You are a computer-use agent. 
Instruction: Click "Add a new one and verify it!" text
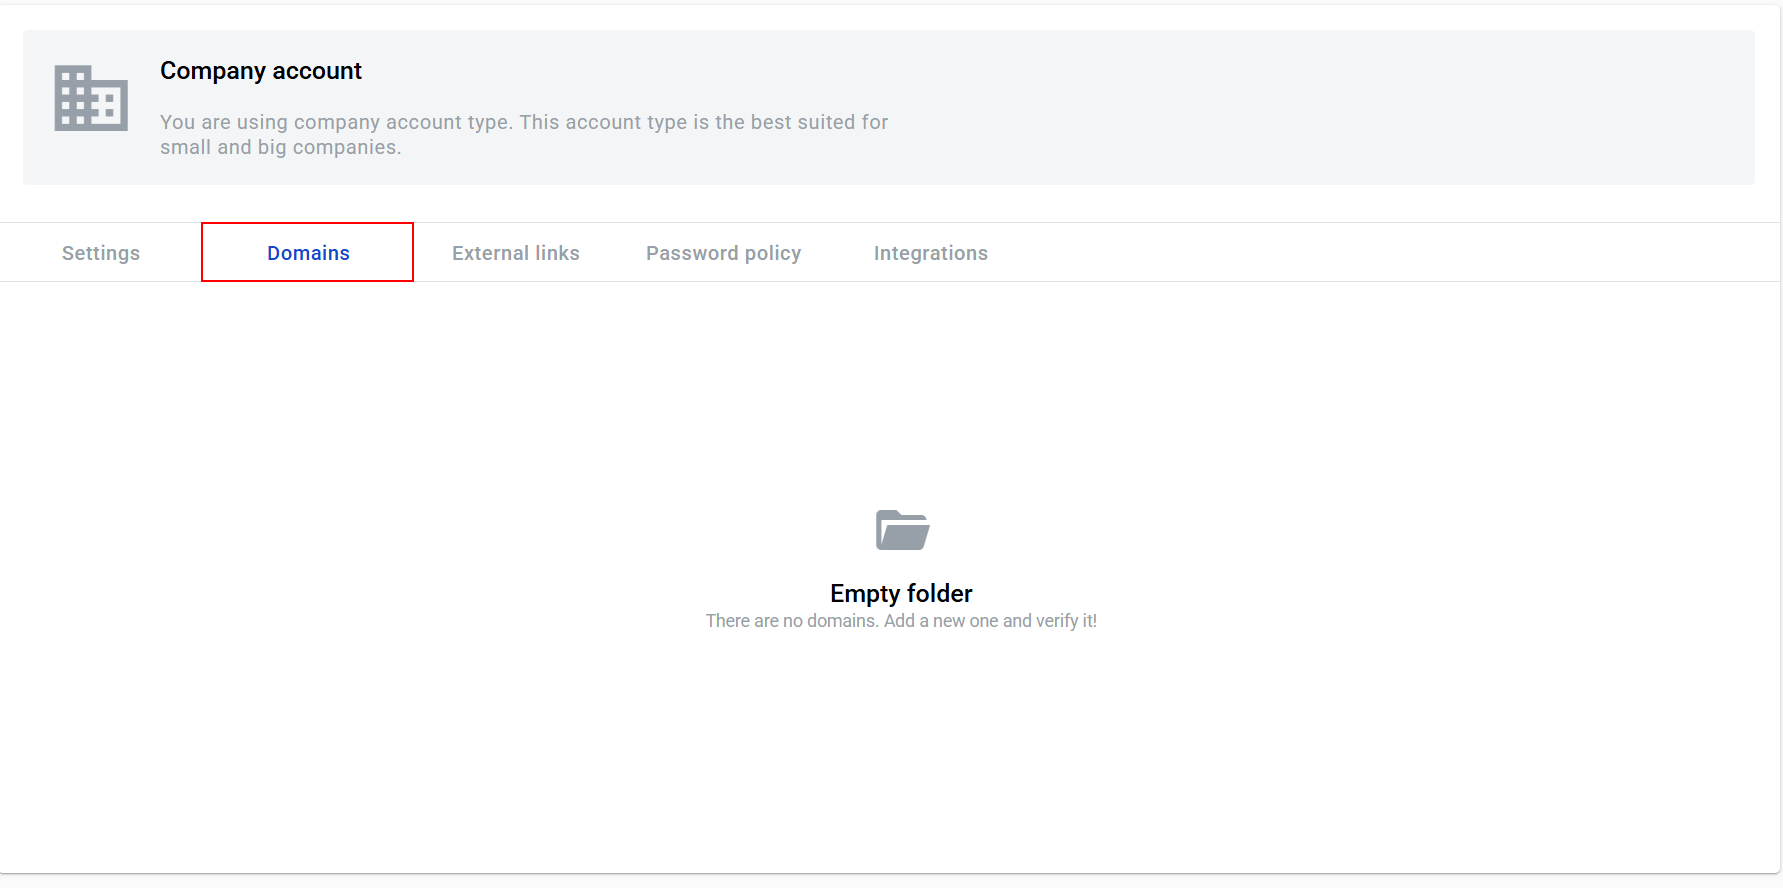point(990,621)
